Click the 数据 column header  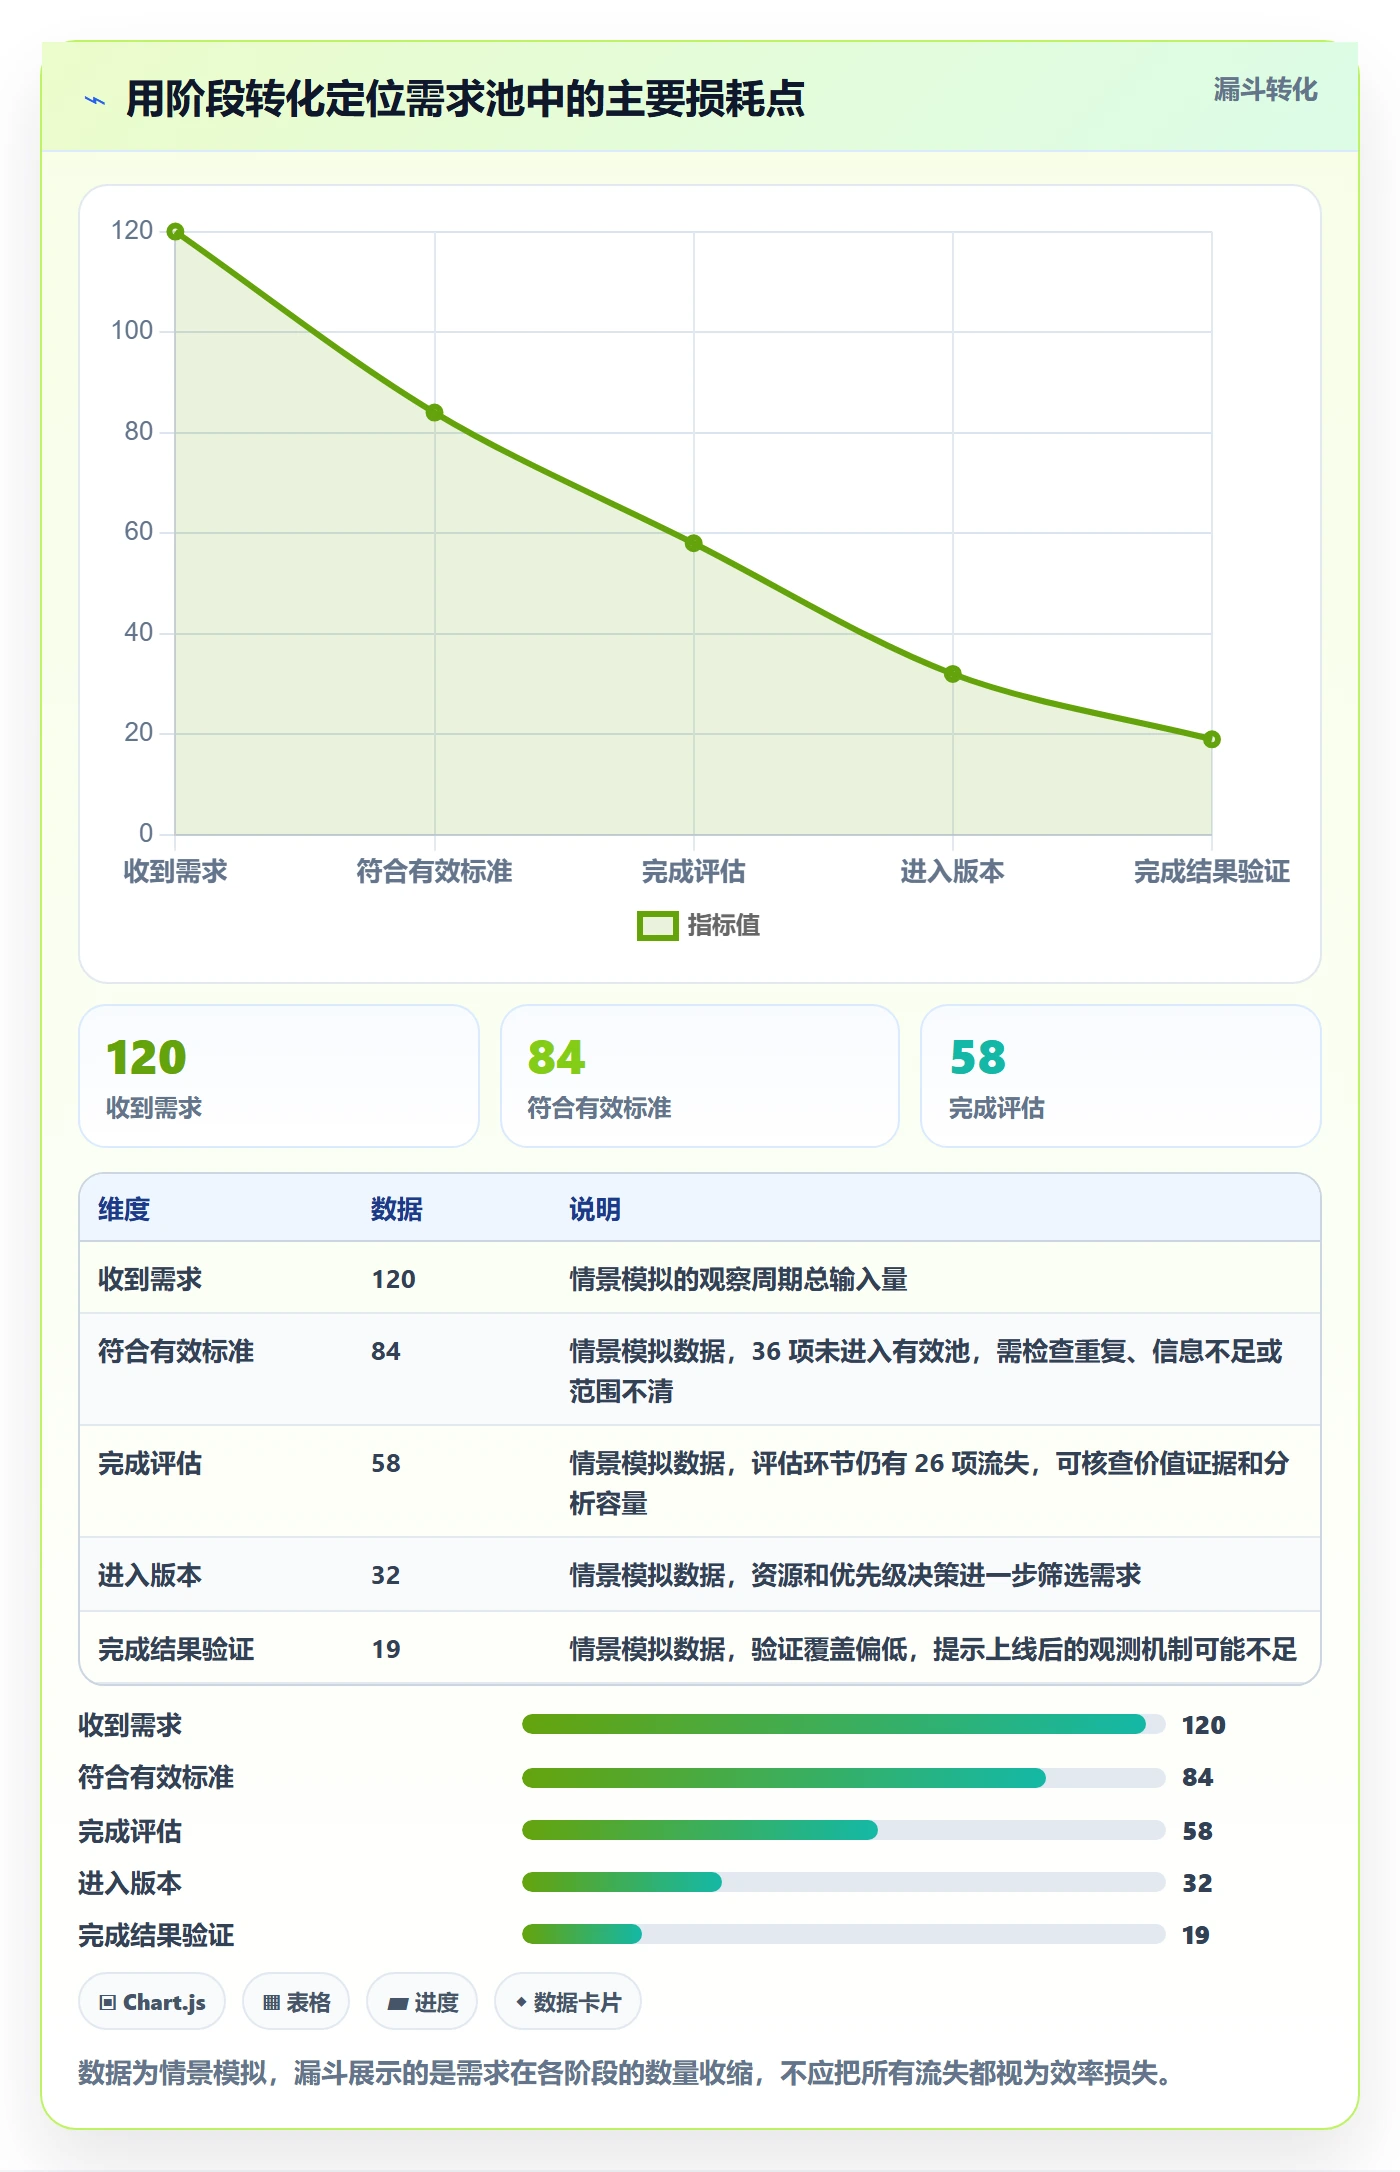tap(396, 1209)
